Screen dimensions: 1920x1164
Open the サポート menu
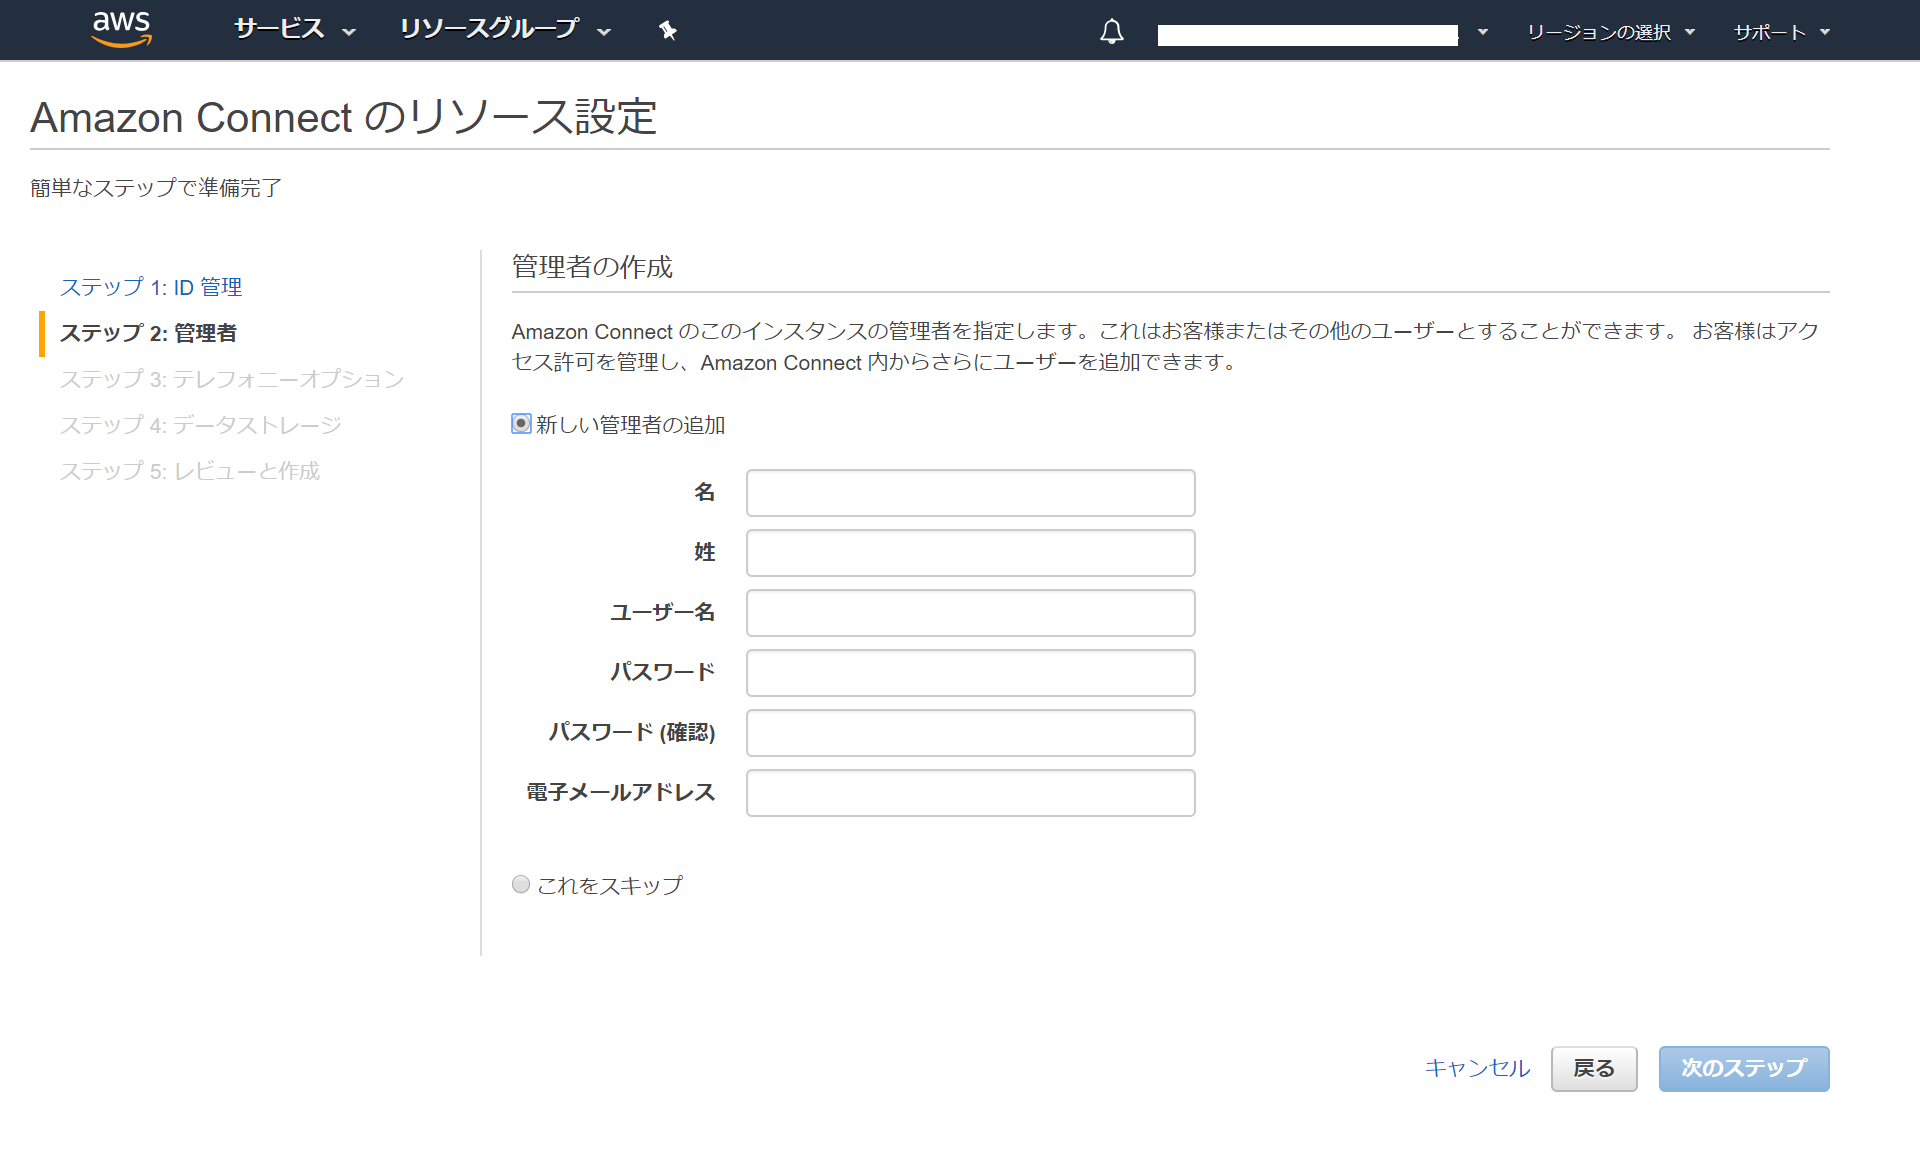(x=1781, y=32)
